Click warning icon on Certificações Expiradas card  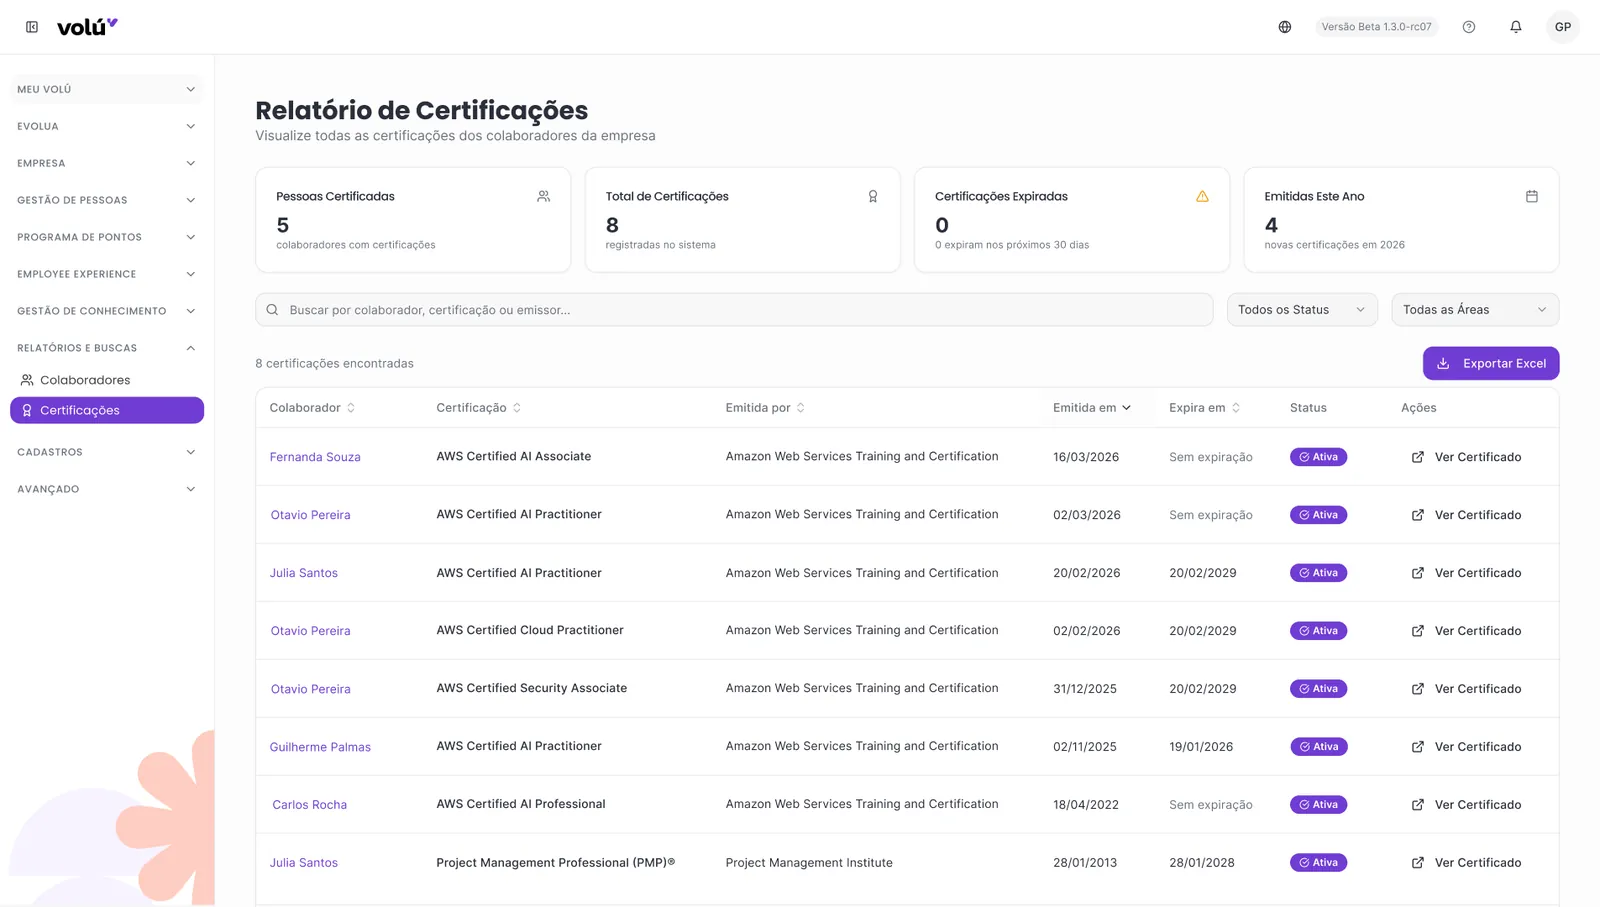1202,196
